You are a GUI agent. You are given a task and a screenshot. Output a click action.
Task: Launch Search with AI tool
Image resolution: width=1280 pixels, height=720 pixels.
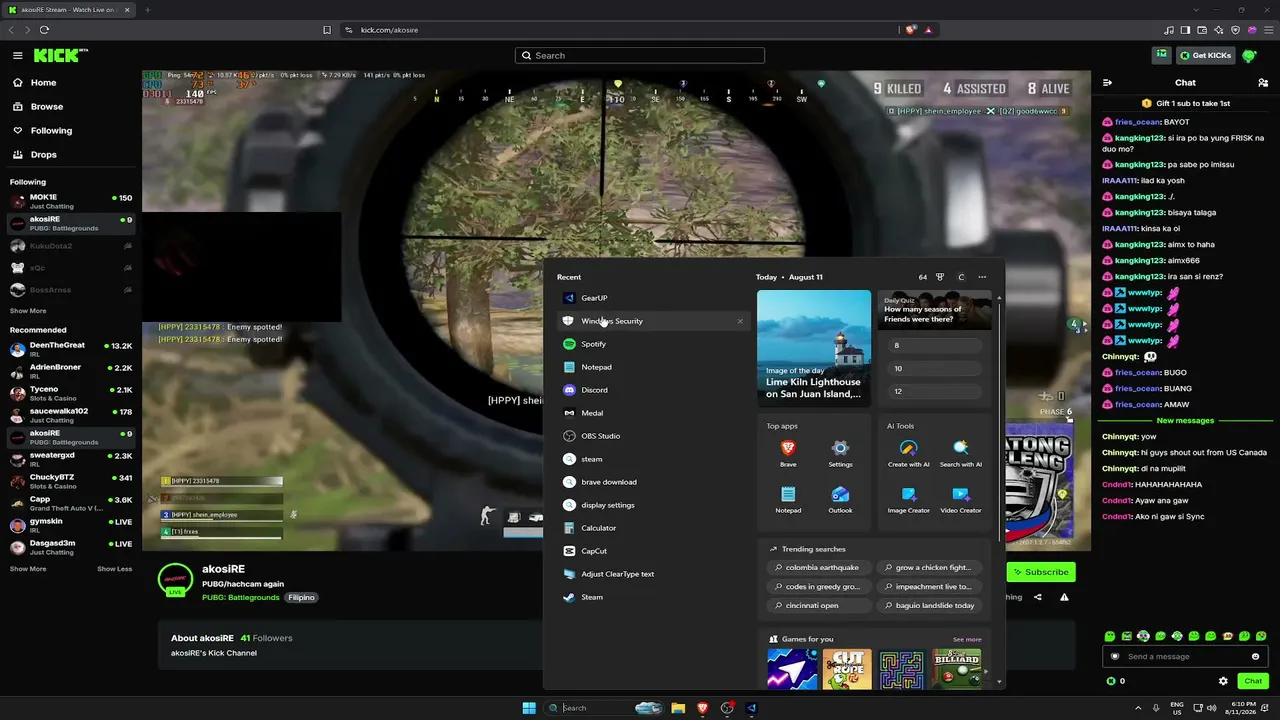(x=961, y=453)
